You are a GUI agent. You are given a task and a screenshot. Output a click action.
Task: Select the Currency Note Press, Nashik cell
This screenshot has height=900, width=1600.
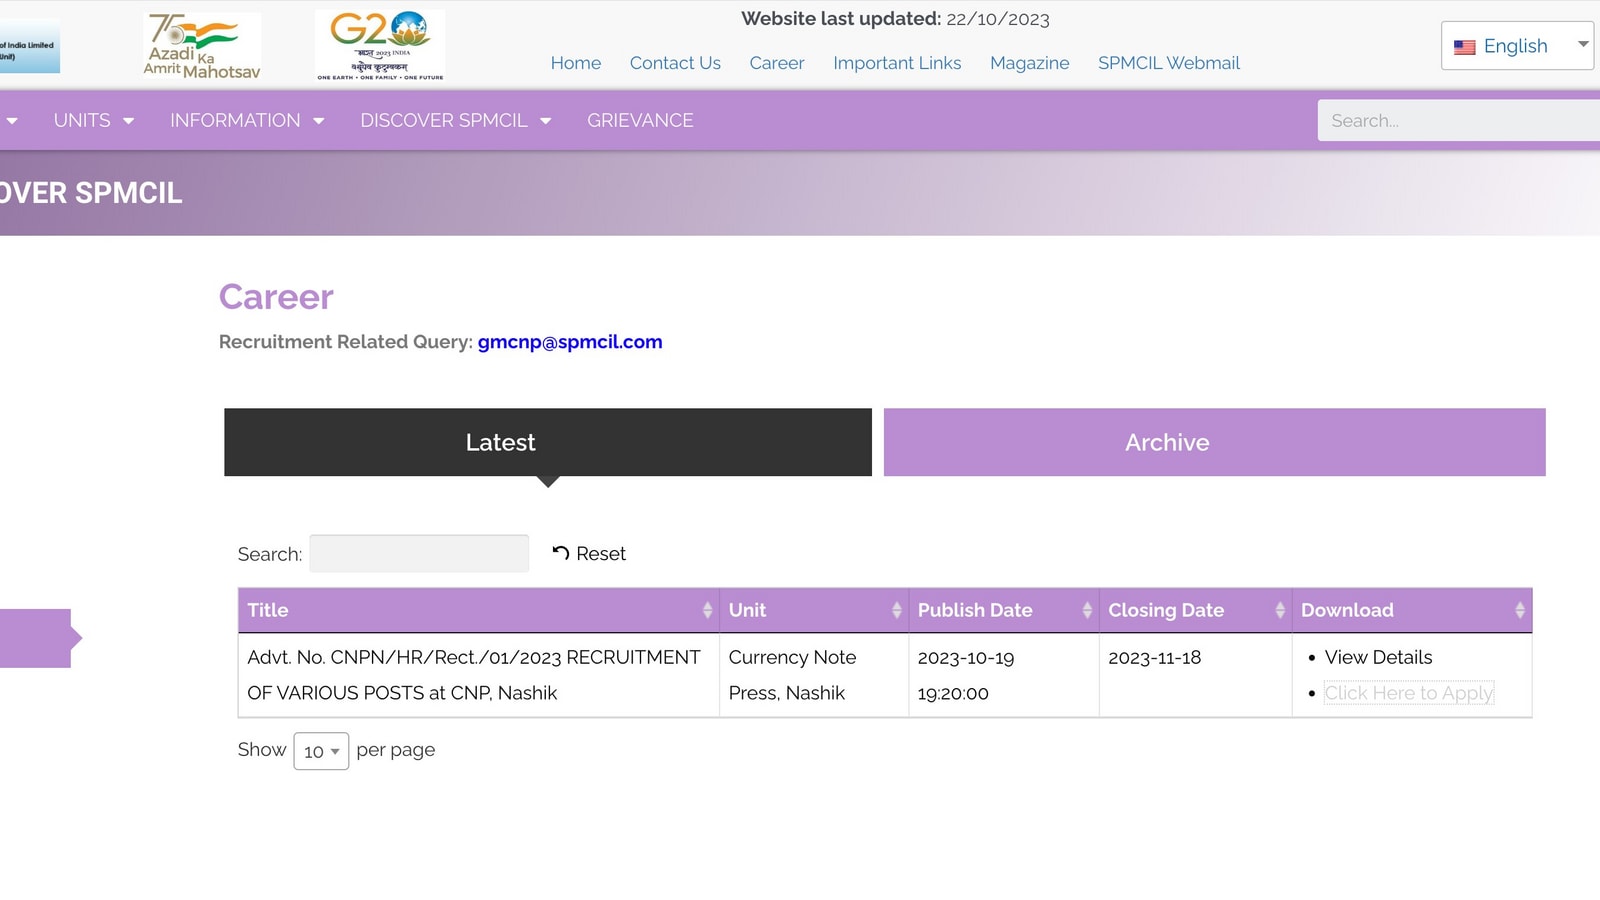coord(814,675)
